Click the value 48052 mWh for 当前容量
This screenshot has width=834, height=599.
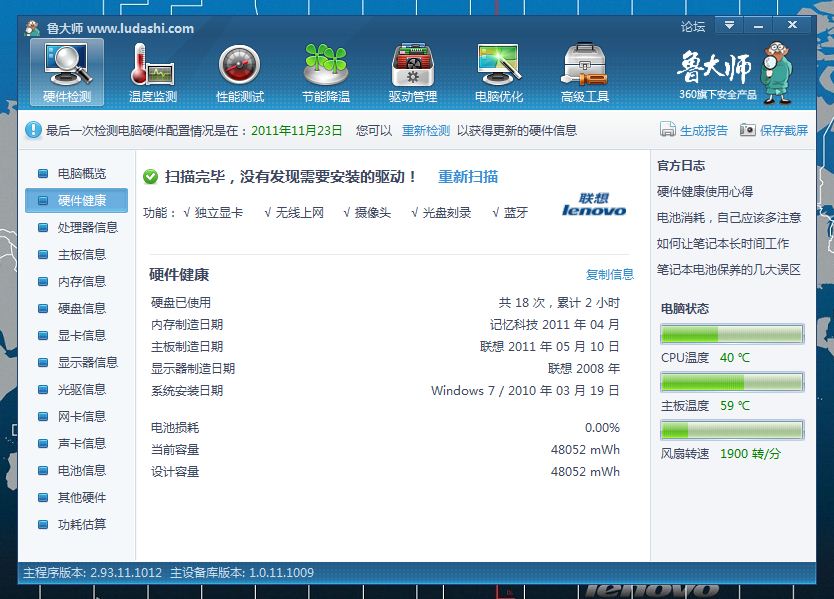point(585,450)
